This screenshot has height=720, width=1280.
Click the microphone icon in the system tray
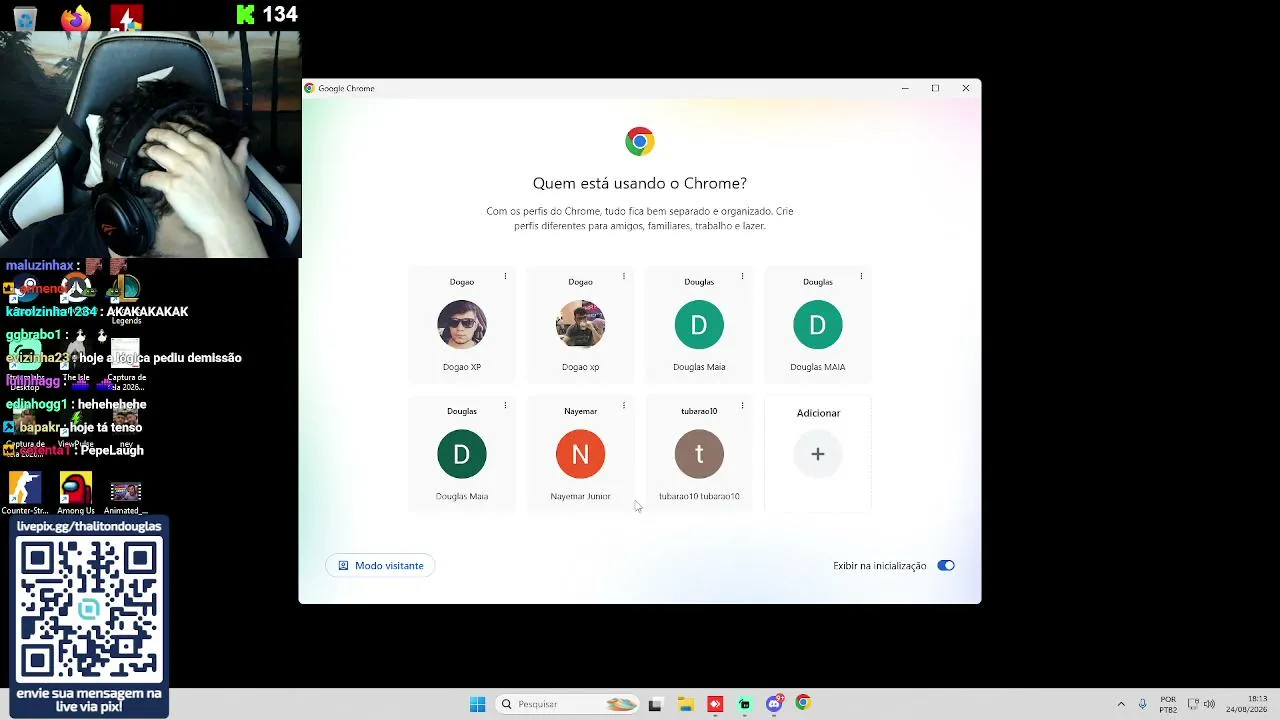(x=1142, y=704)
